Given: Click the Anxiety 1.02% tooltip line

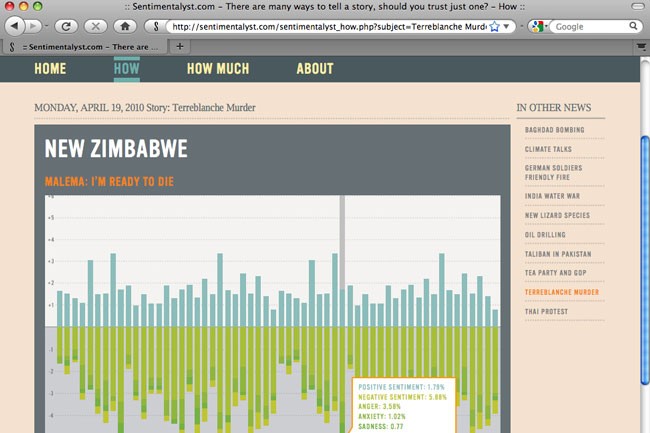Looking at the screenshot, I should point(382,416).
